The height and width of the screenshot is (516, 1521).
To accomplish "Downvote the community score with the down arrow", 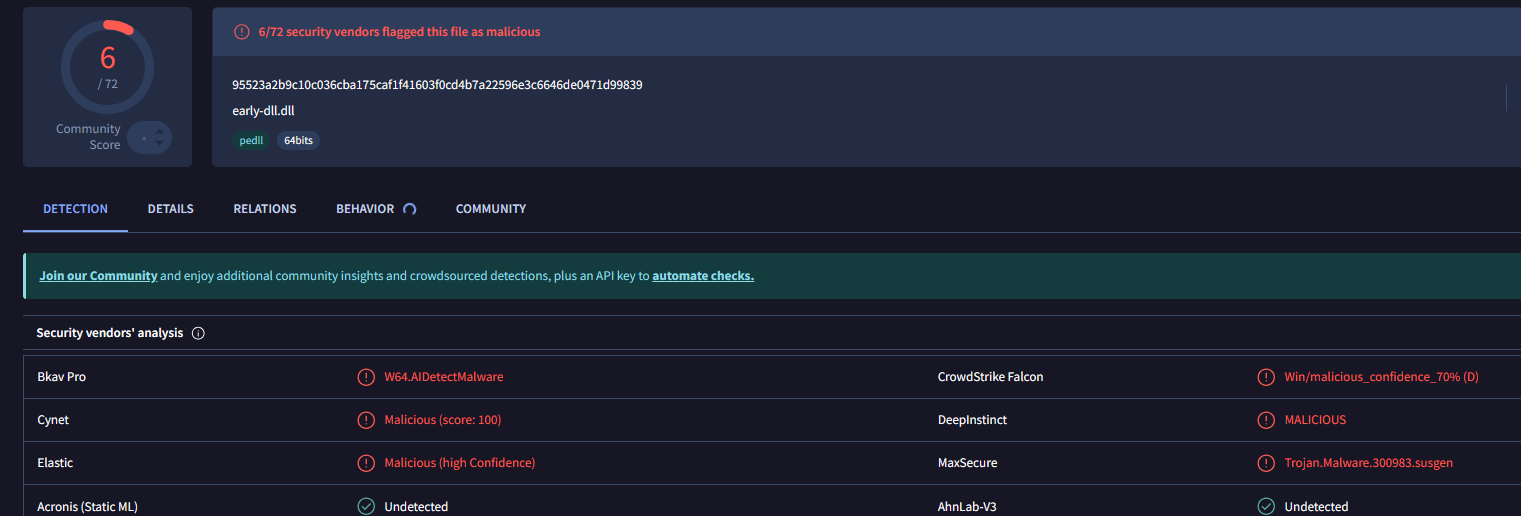I will 159,145.
